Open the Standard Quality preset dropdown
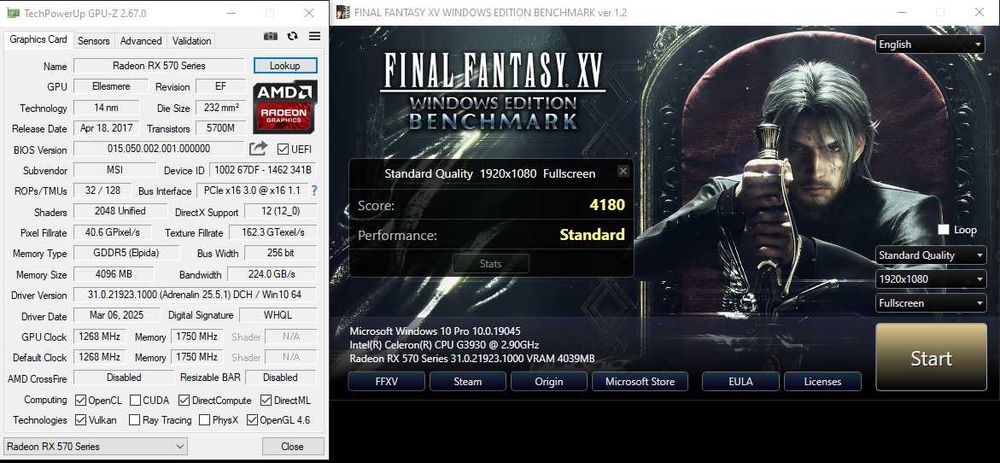 [930, 255]
